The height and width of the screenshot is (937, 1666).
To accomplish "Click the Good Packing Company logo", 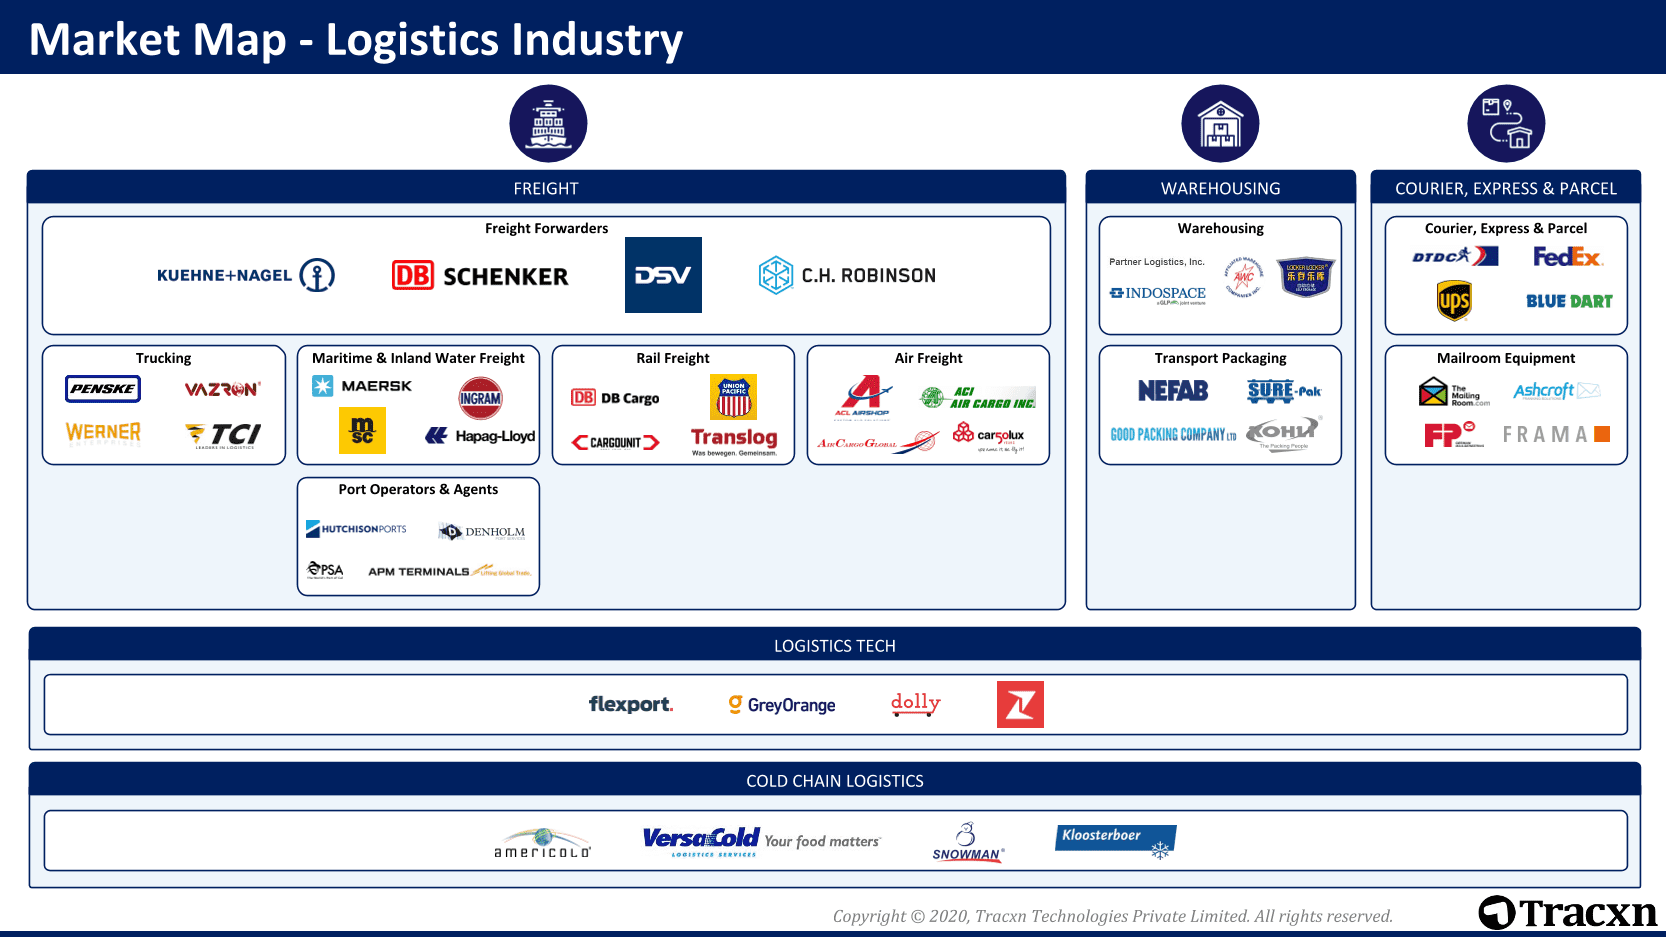I will point(1173,435).
